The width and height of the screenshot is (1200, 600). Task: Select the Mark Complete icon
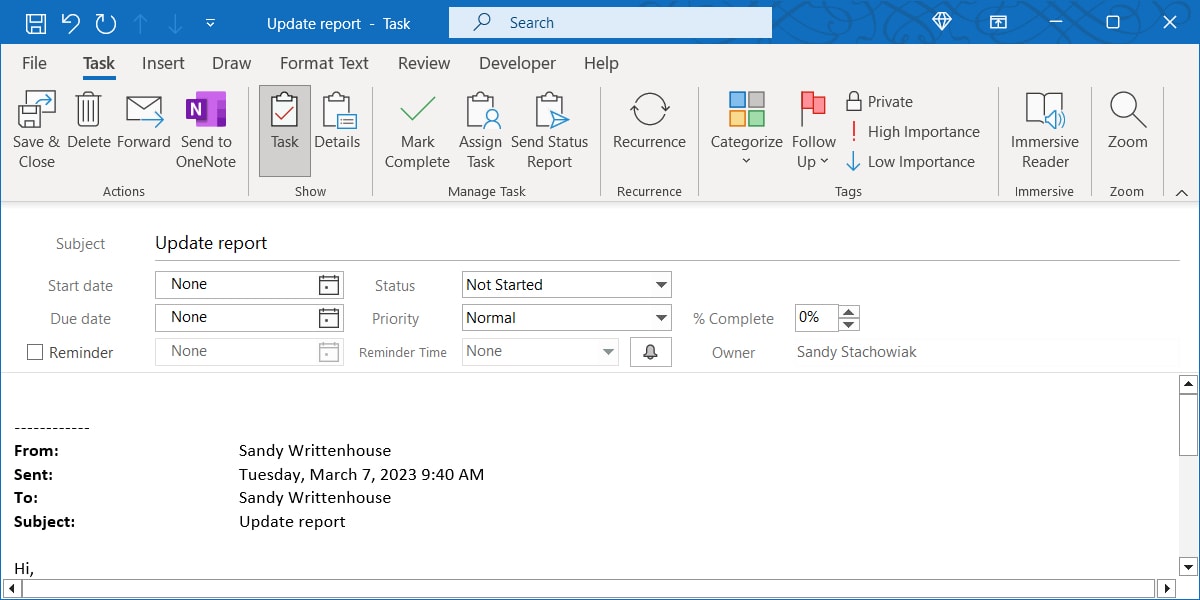pos(416,128)
